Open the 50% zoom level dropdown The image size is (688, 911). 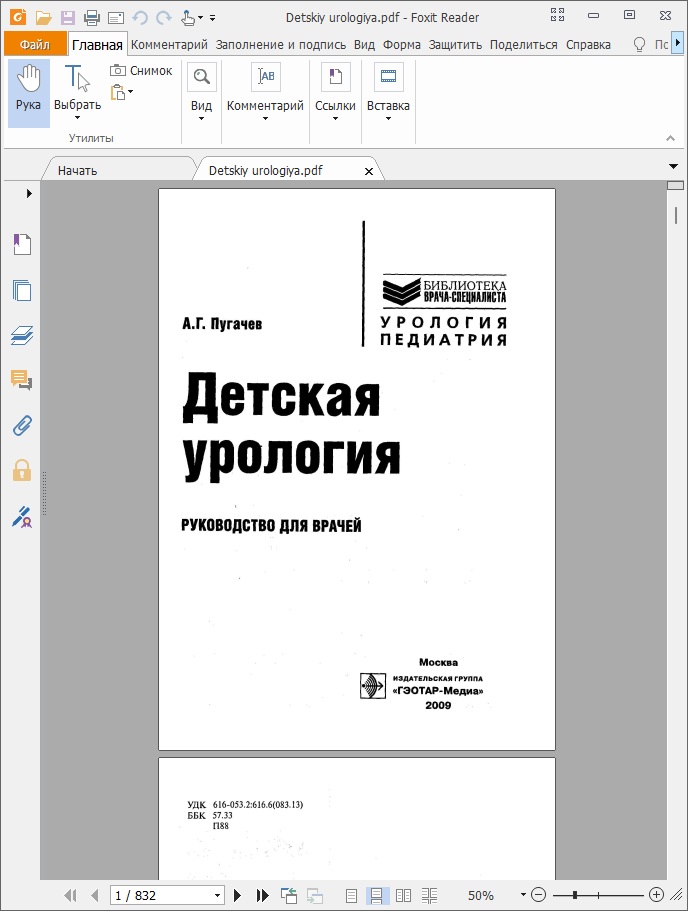[523, 895]
